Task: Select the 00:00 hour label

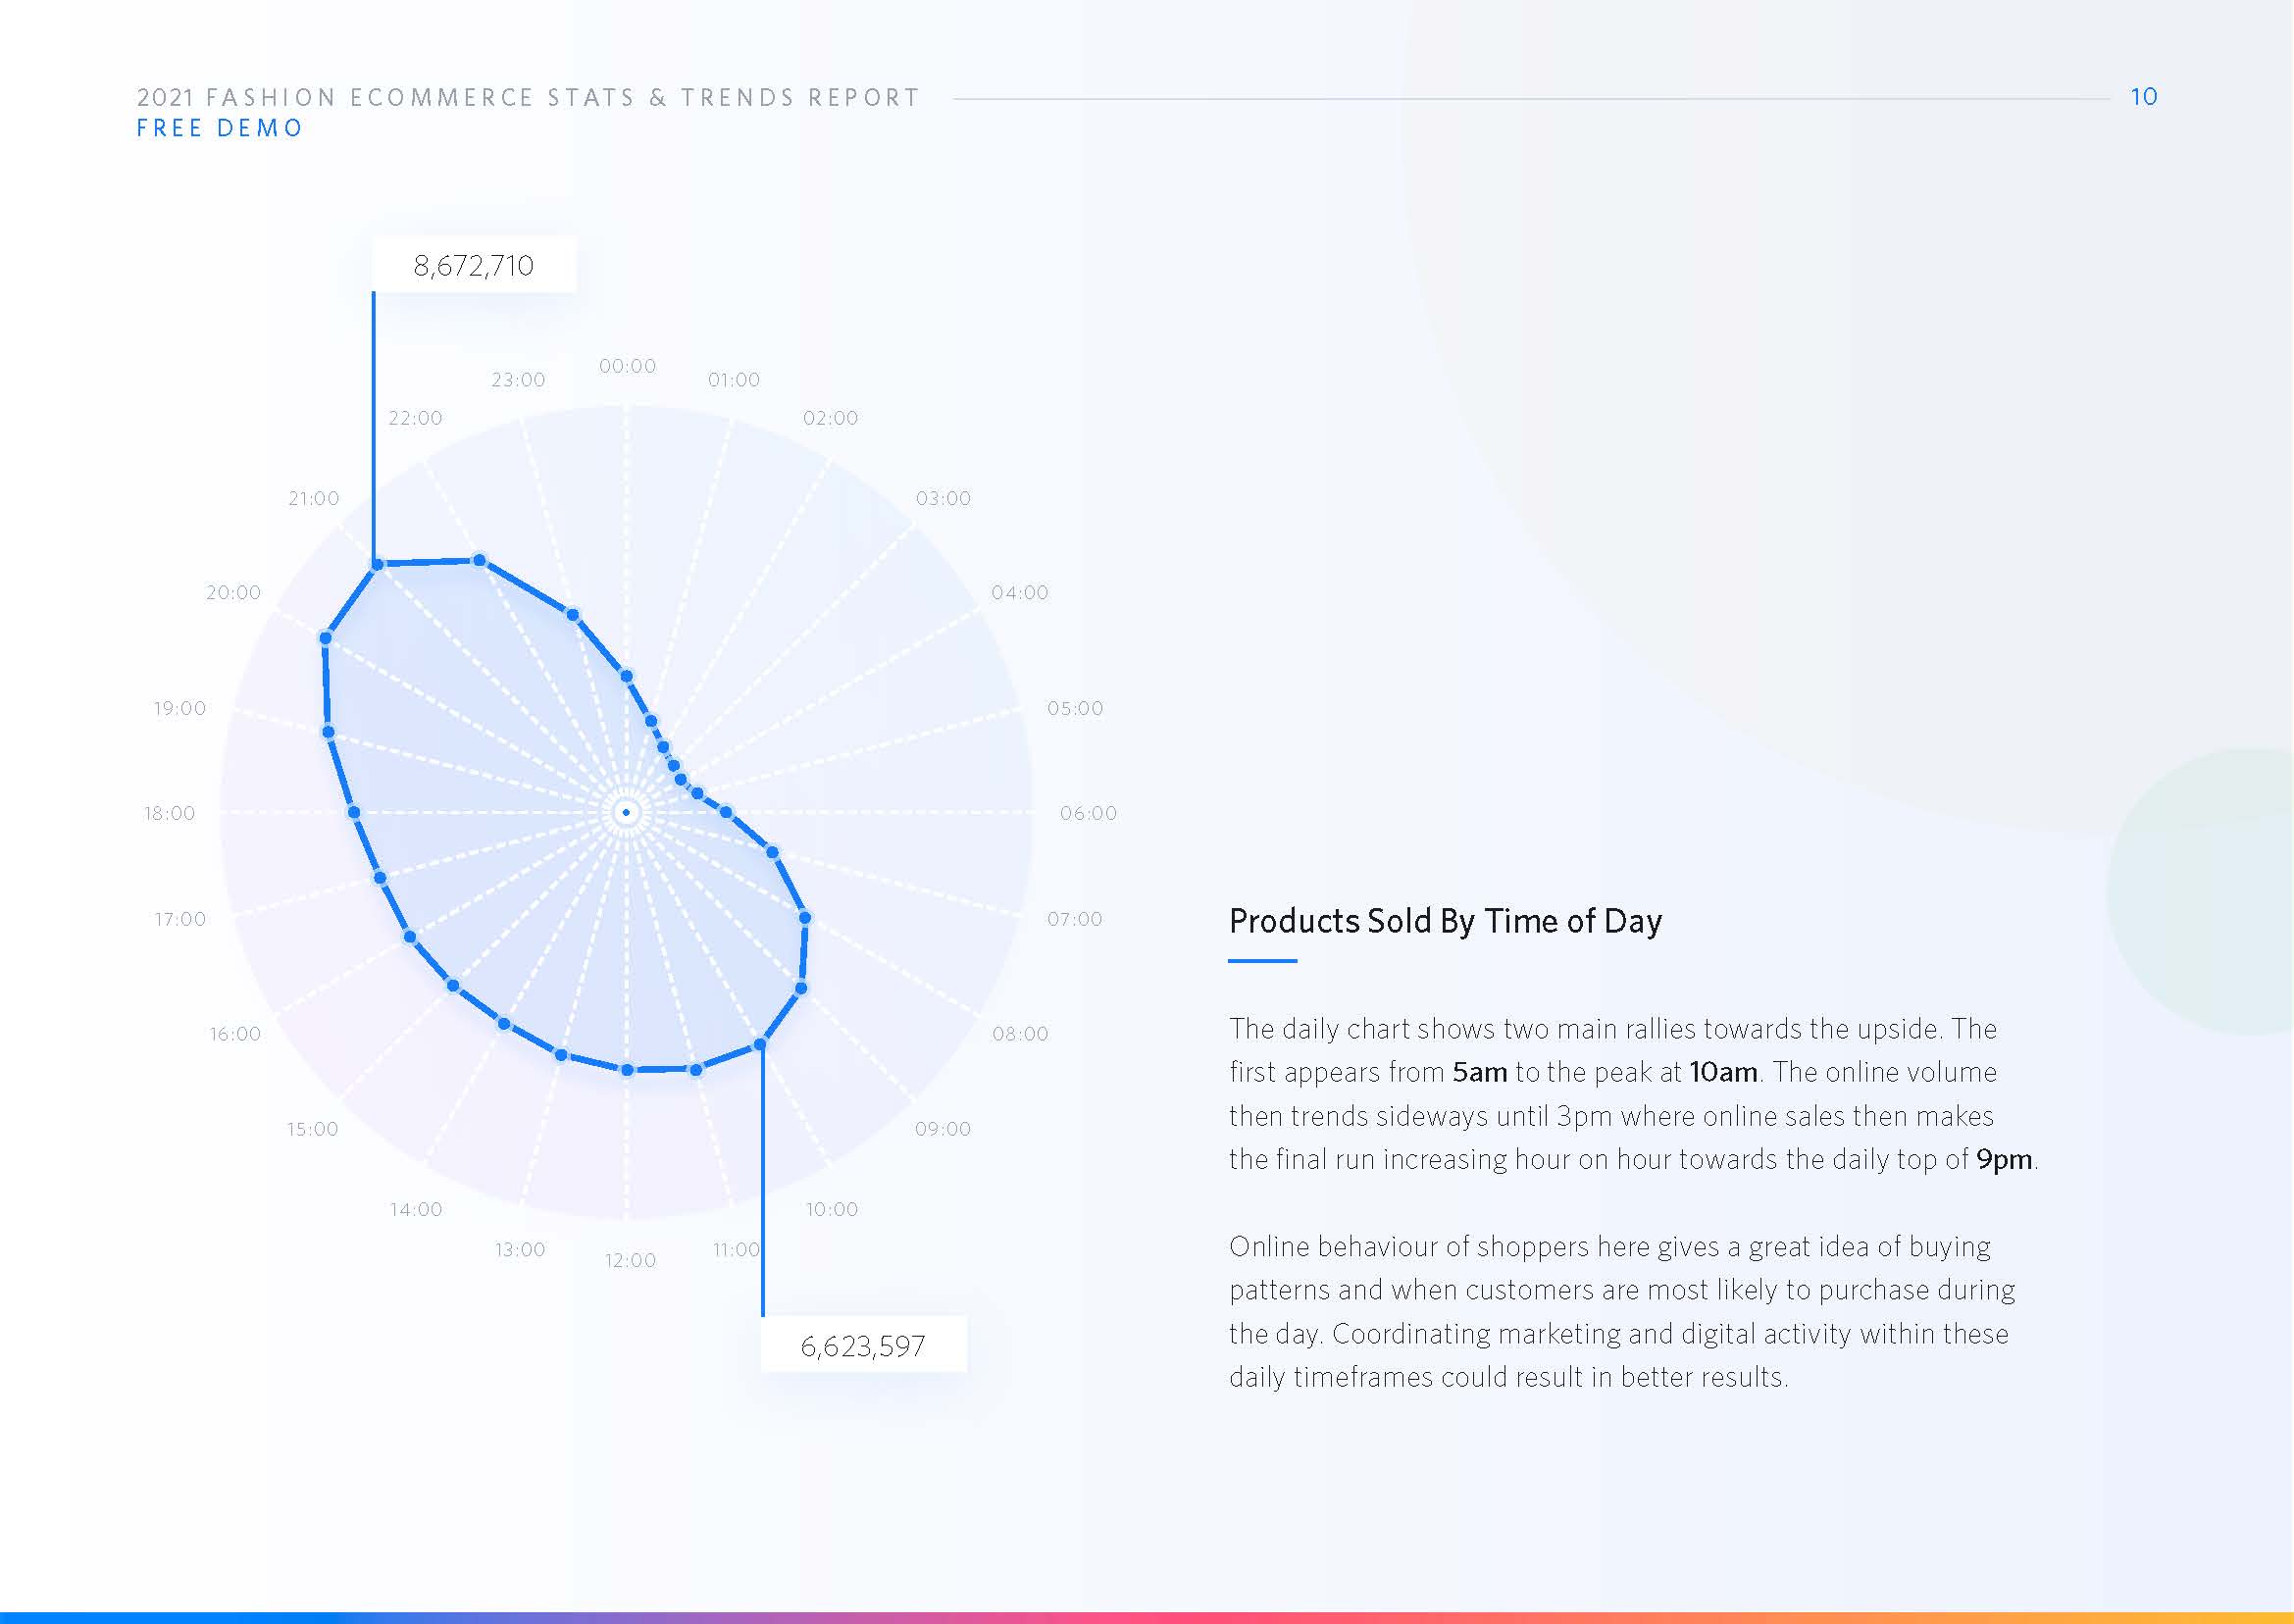Action: point(627,366)
